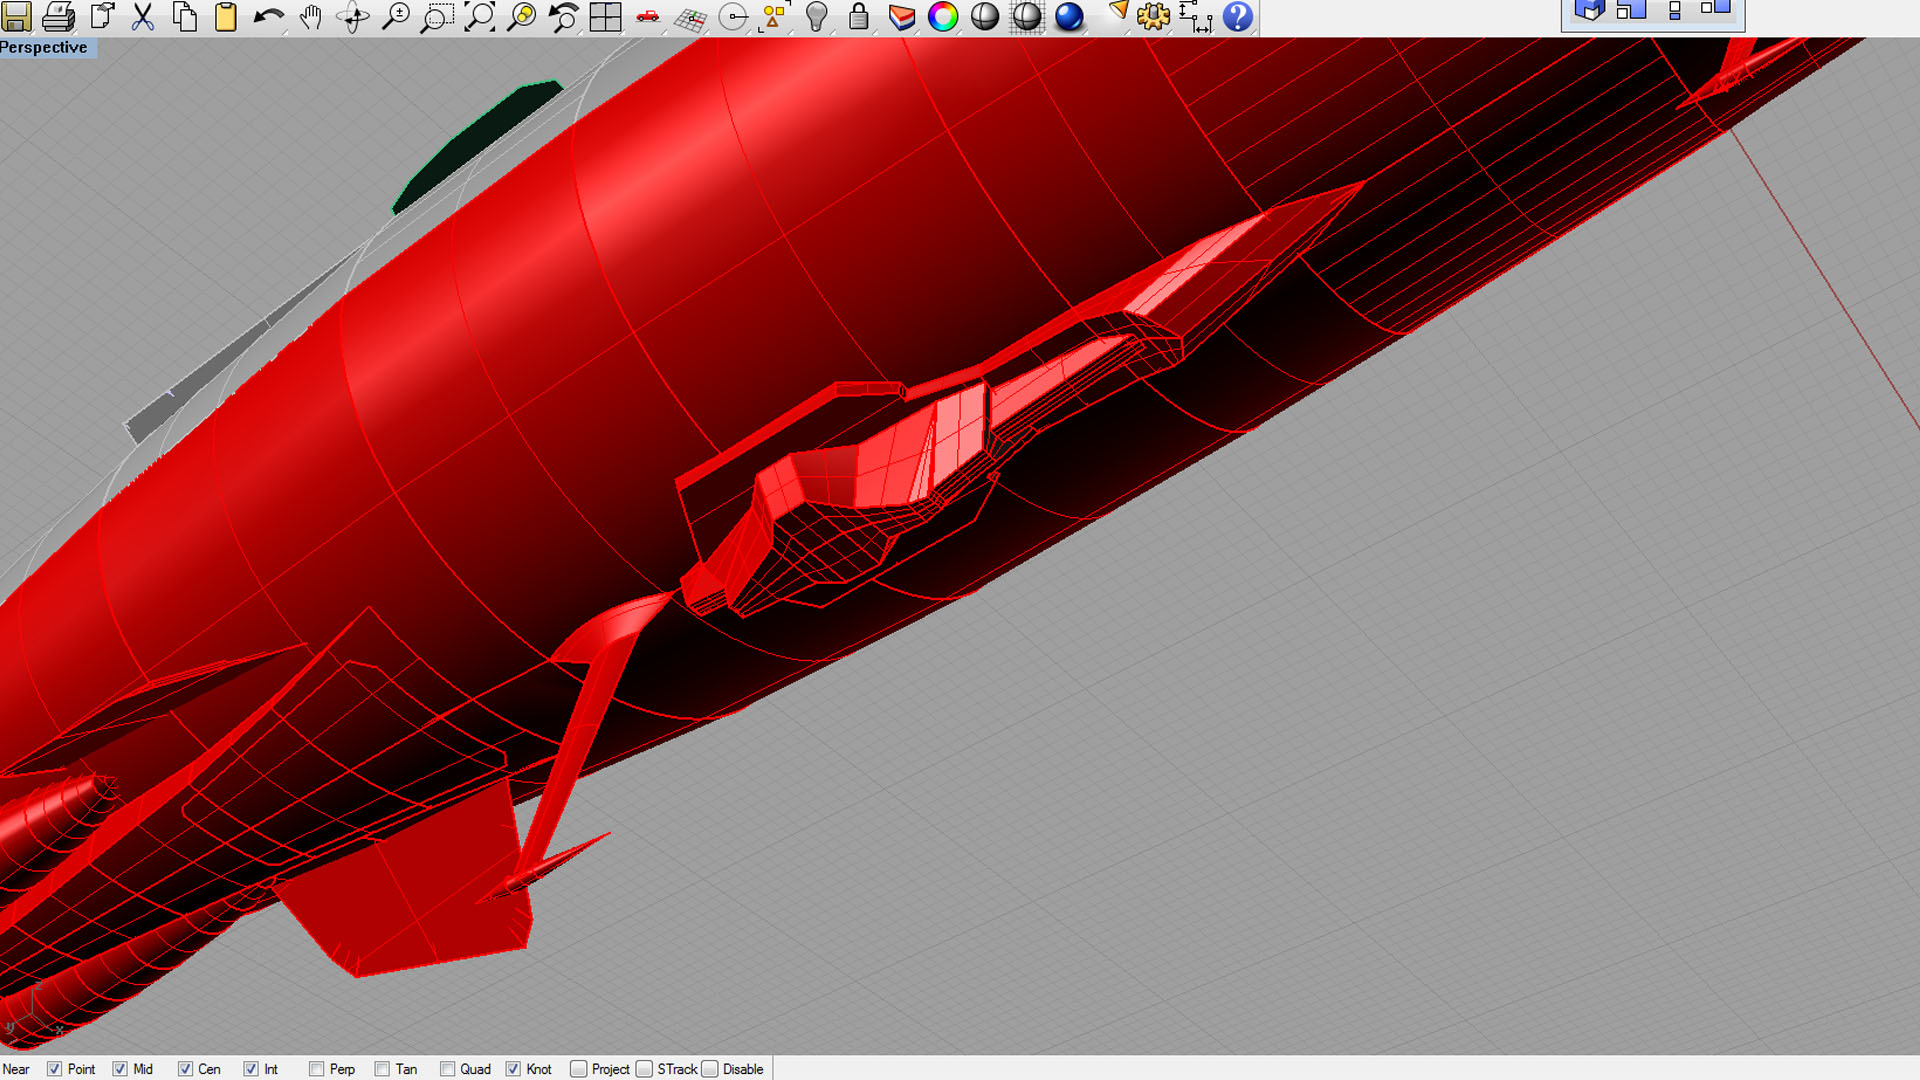This screenshot has width=1920, height=1080.
Task: Switch to Shaded viewport sphere icon
Action: click(985, 16)
